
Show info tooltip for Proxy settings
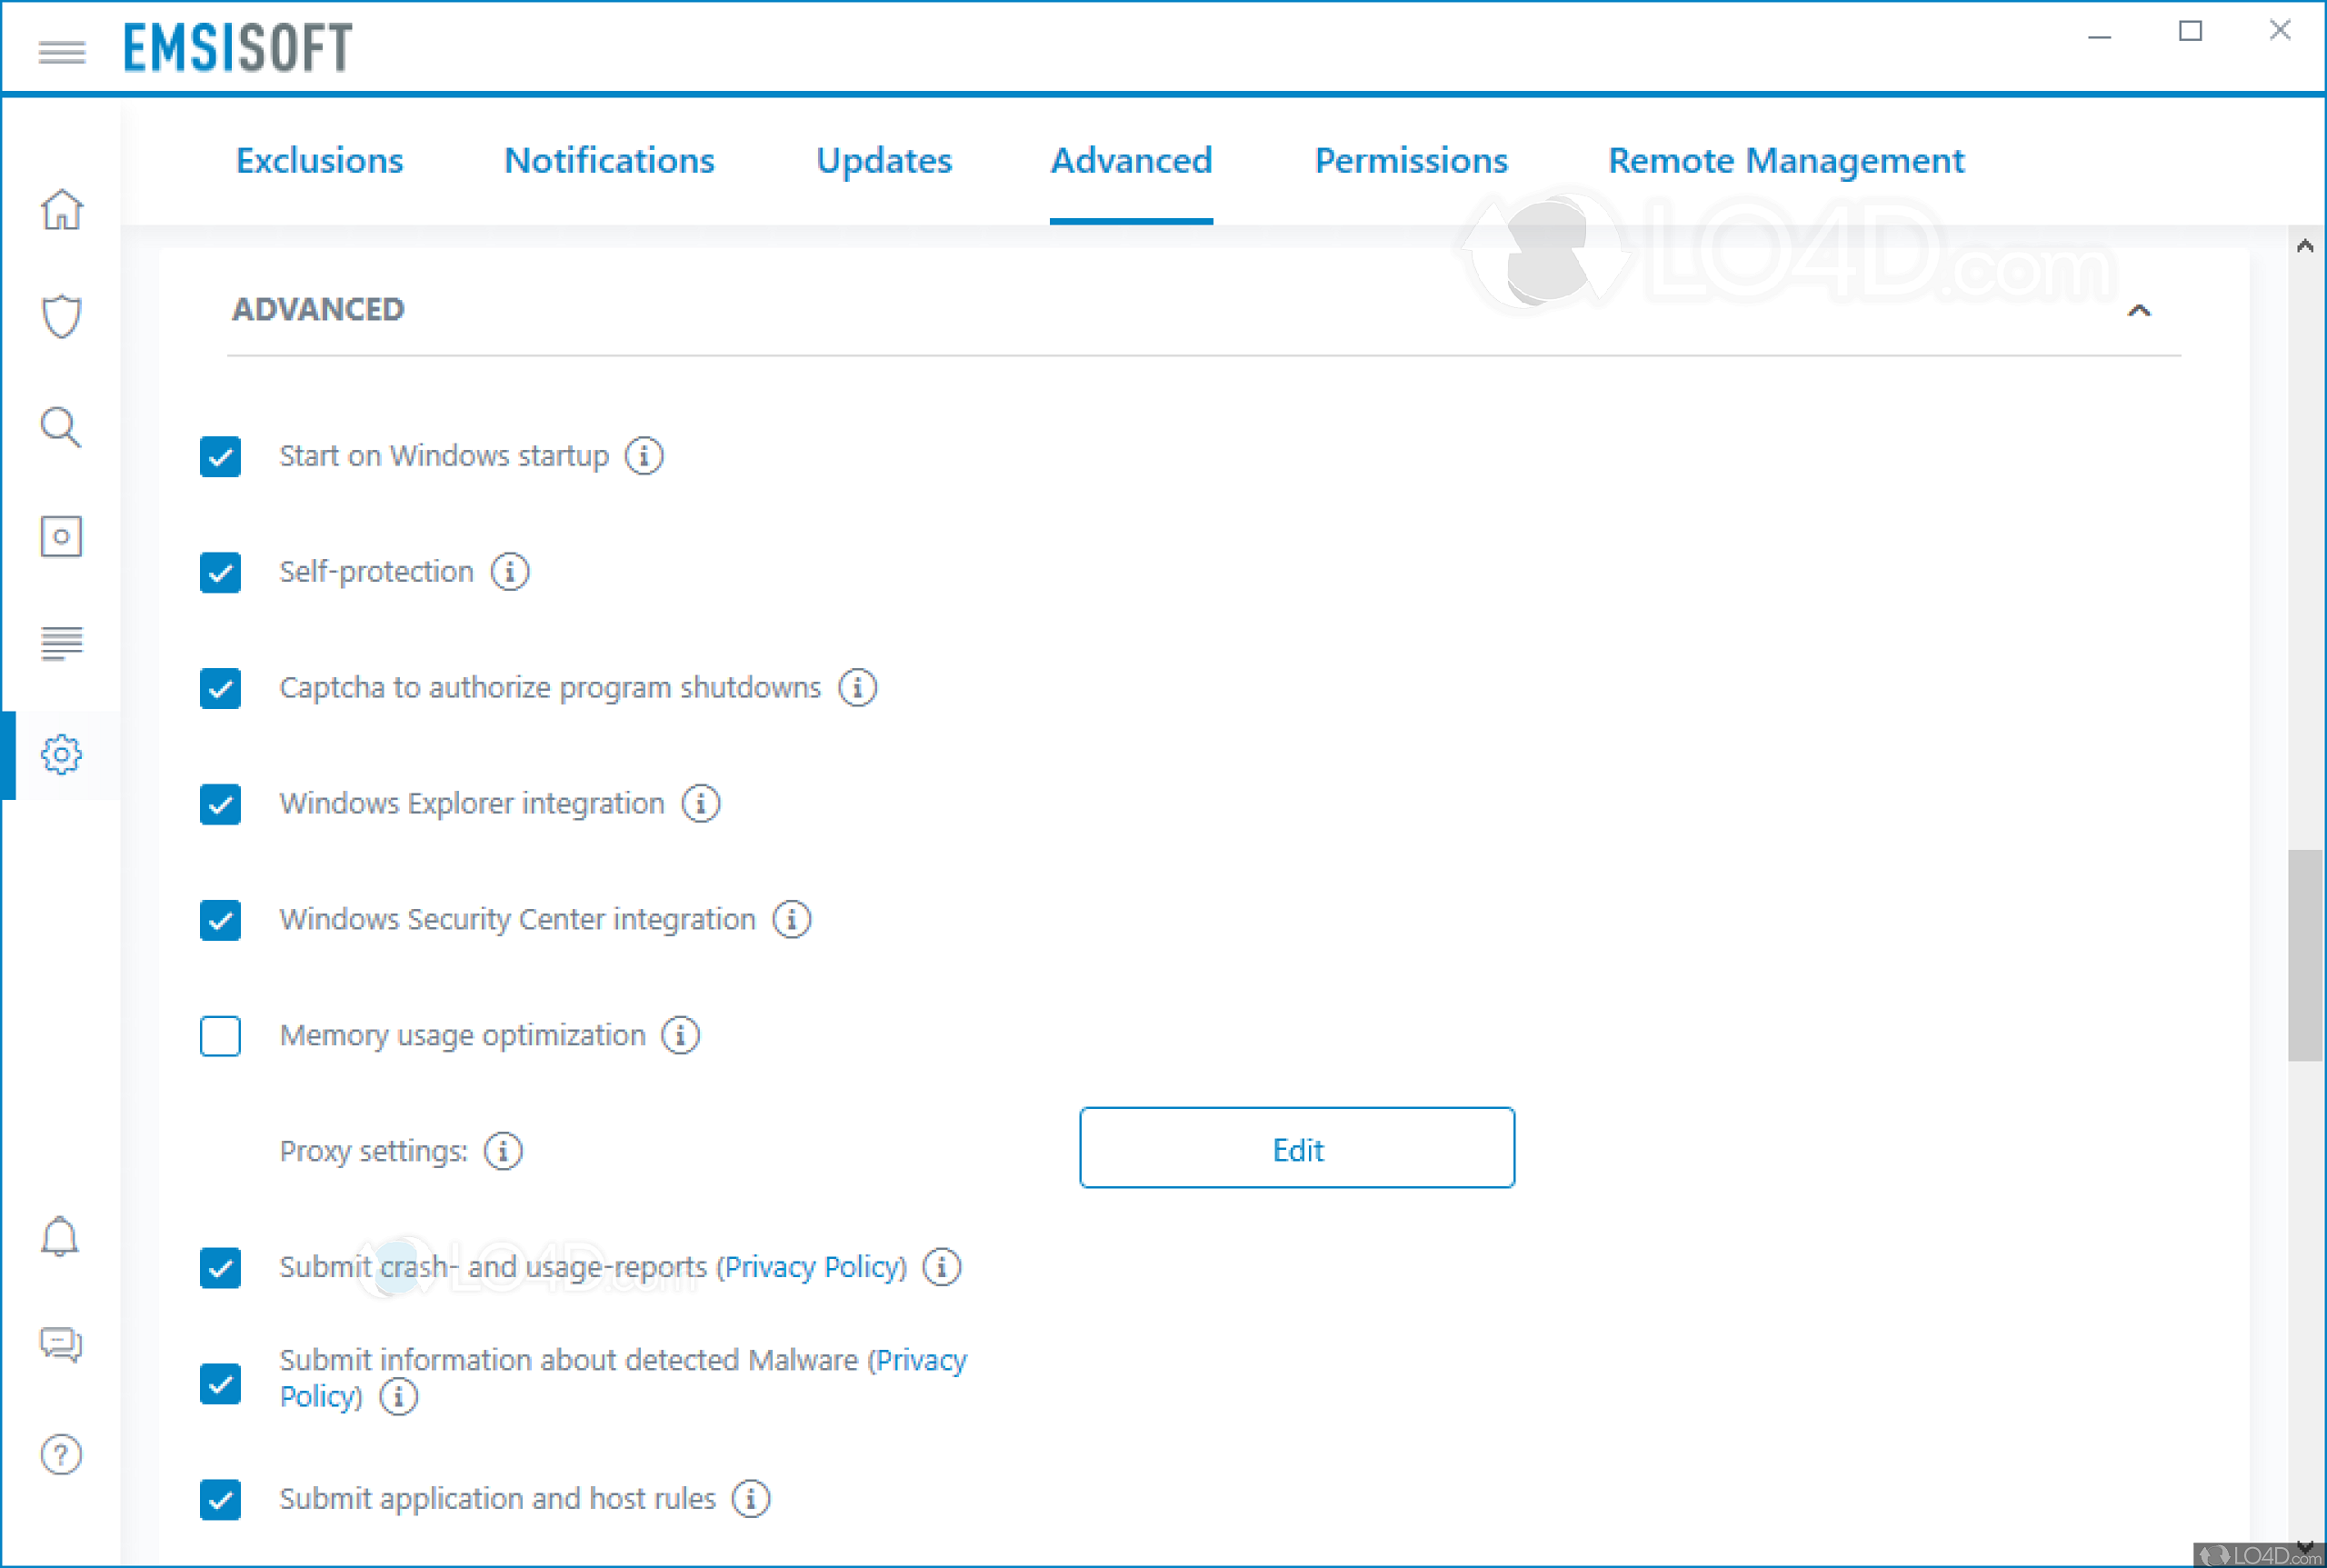pyautogui.click(x=503, y=1151)
